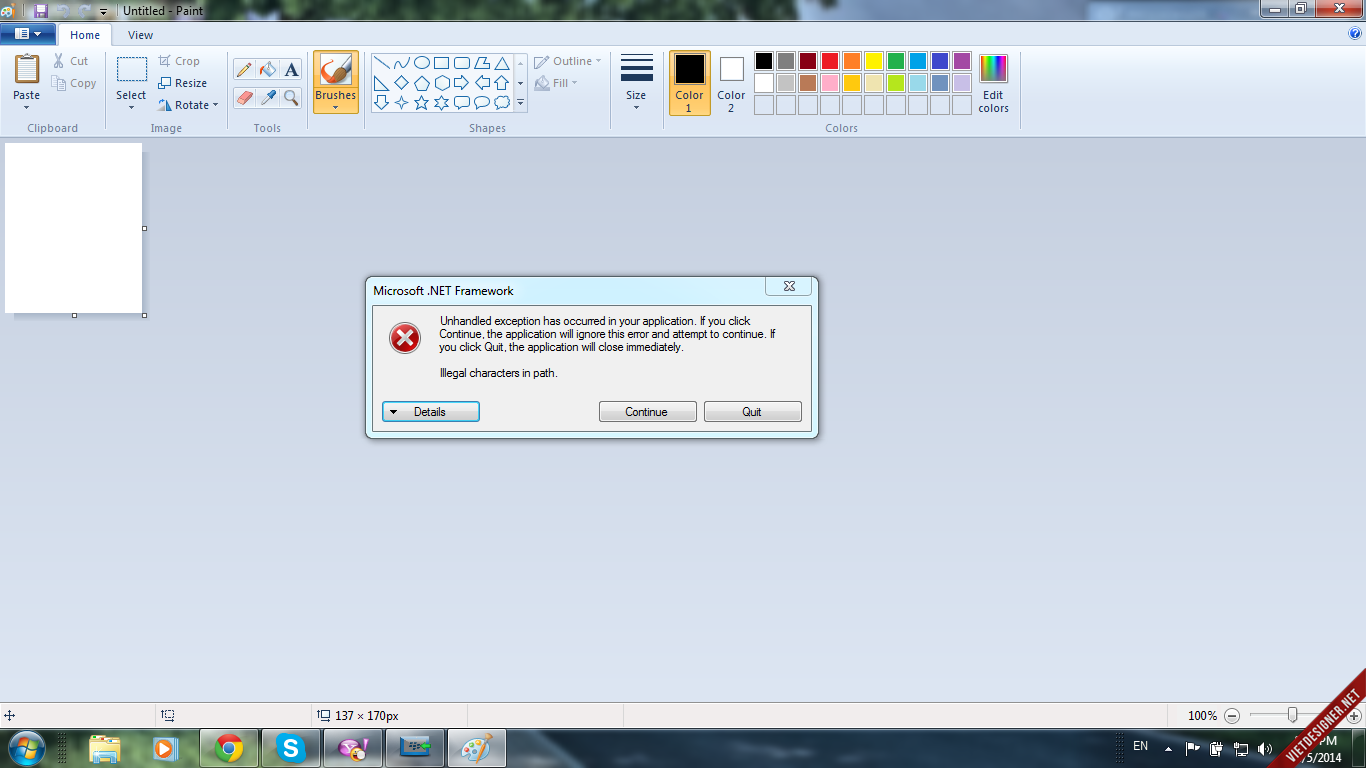Pick the purple color swatch
The height and width of the screenshot is (768, 1366).
click(962, 61)
